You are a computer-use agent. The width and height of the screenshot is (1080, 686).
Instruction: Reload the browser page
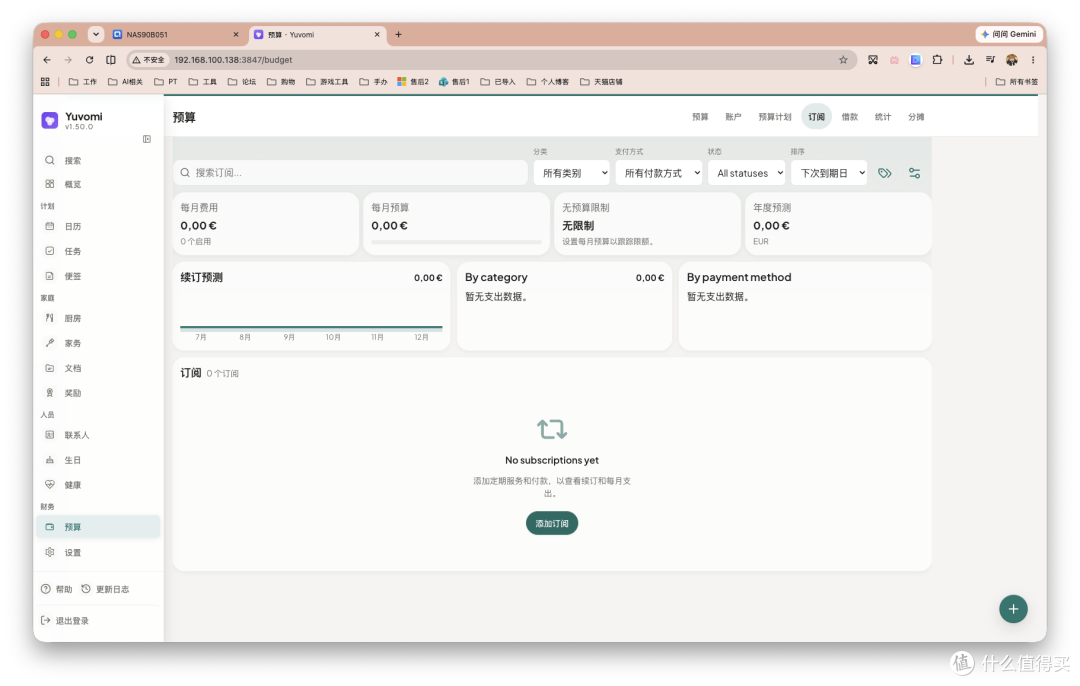coord(90,60)
